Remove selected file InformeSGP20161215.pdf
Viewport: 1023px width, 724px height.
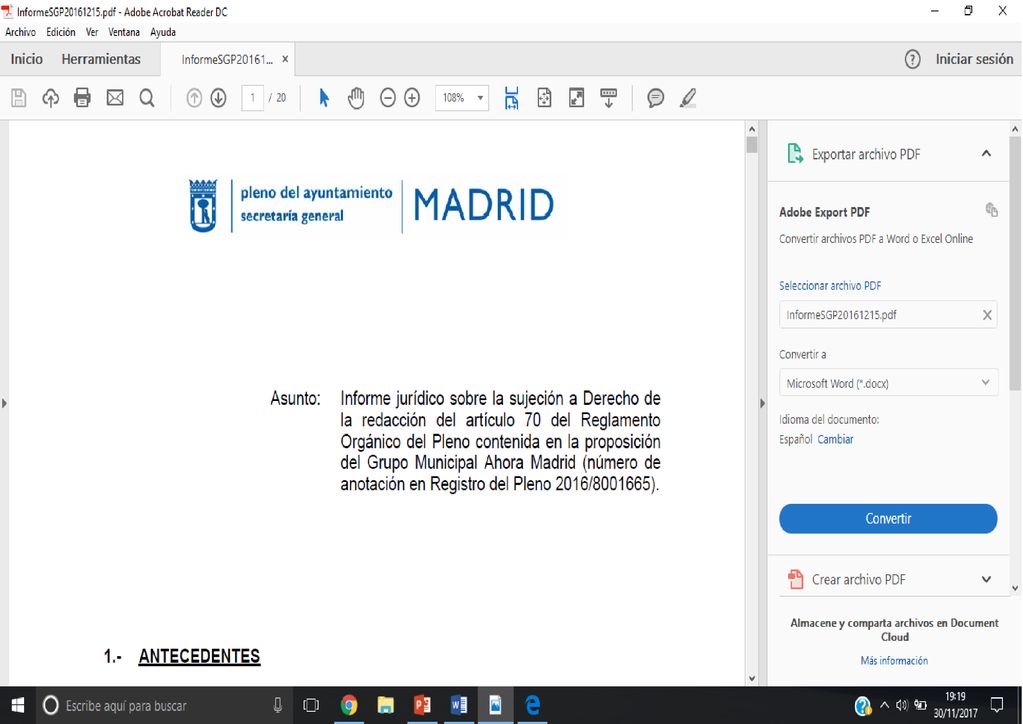coord(987,315)
